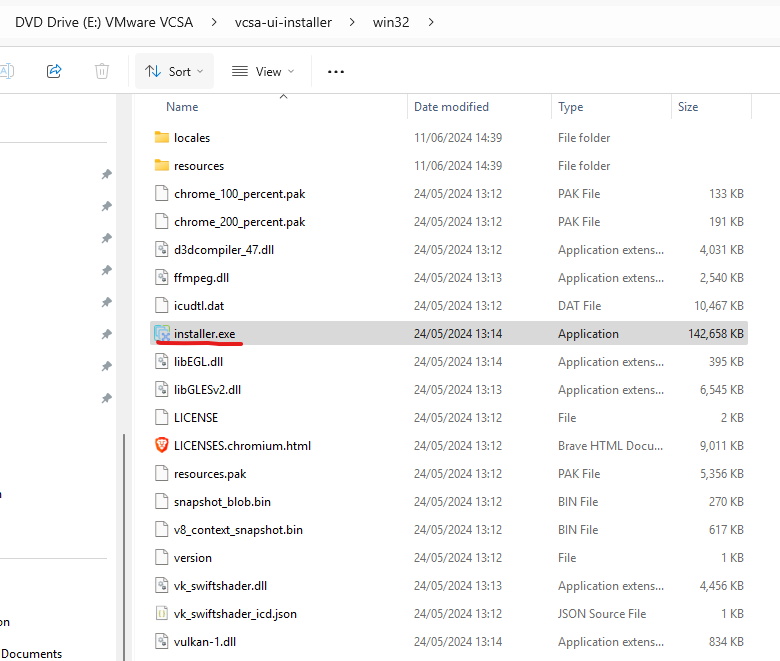Click the chrome_200_percent.pak file icon
Viewport: 780px width, 661px height.
(x=162, y=221)
